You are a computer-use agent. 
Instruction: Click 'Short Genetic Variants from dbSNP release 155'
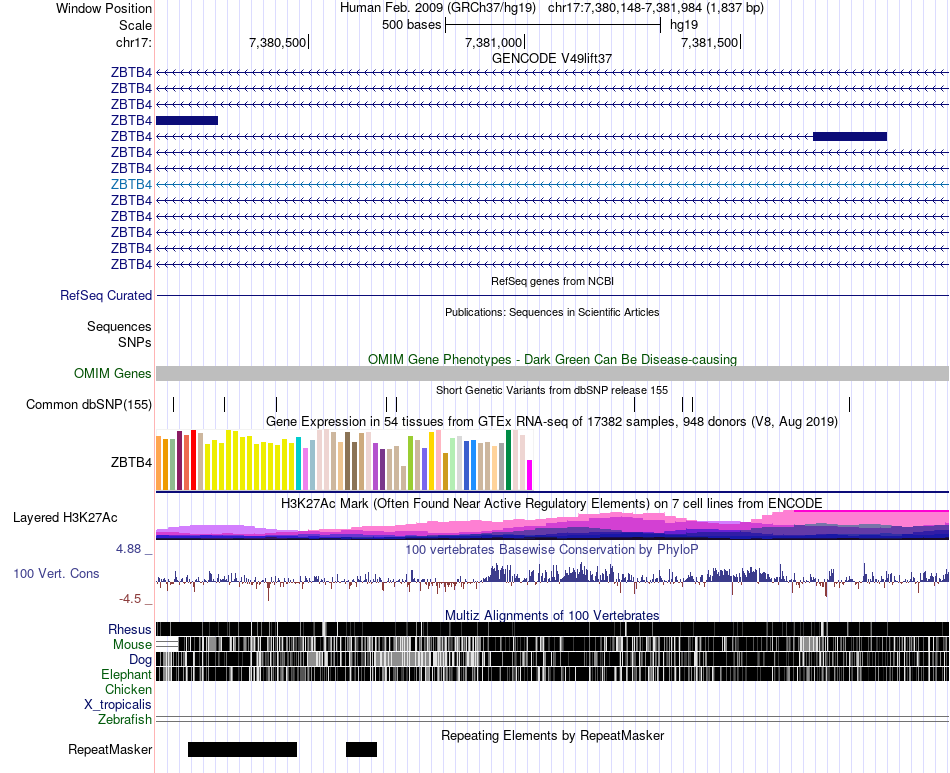pos(552,390)
